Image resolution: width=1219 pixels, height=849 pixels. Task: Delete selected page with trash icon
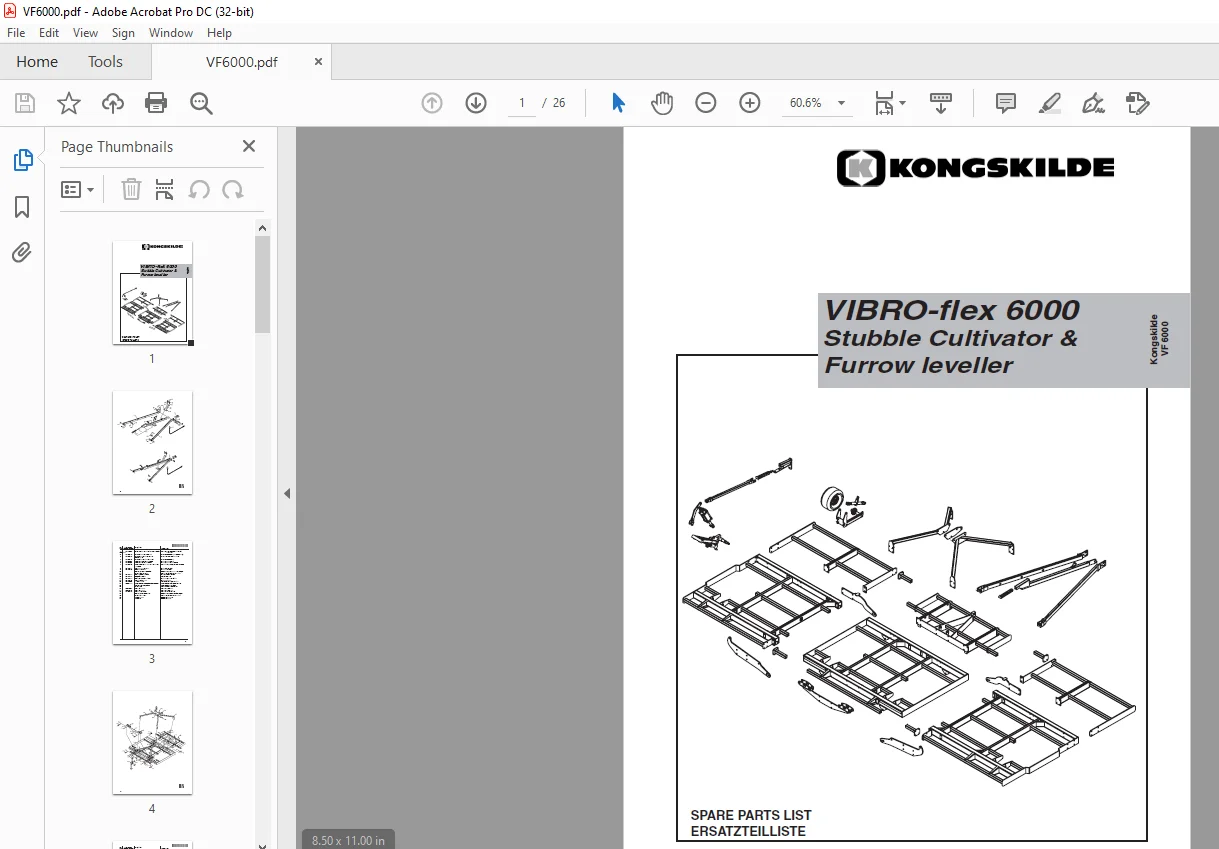(x=131, y=189)
